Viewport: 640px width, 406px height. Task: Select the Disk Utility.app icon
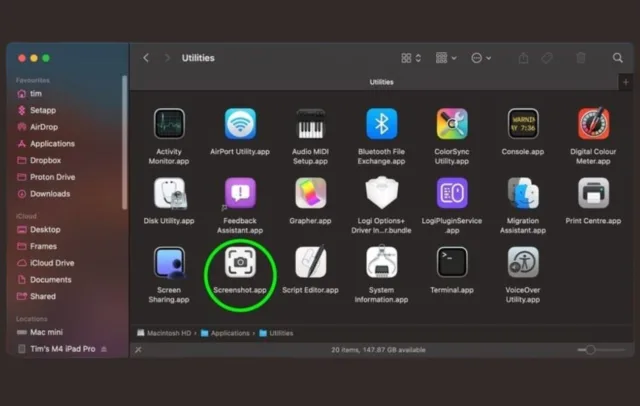169,193
